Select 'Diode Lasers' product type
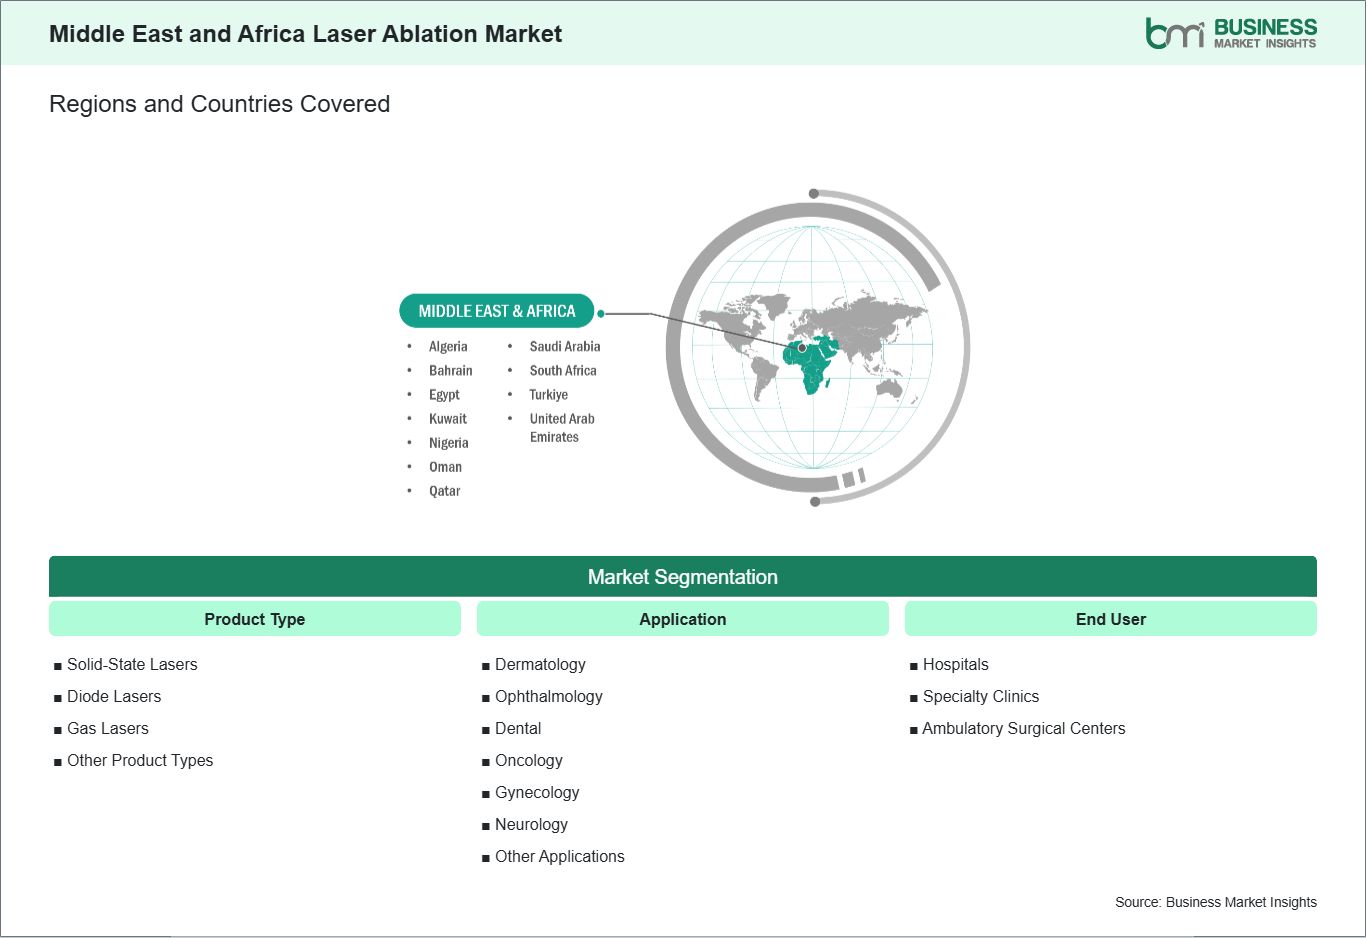1366x938 pixels. [114, 696]
